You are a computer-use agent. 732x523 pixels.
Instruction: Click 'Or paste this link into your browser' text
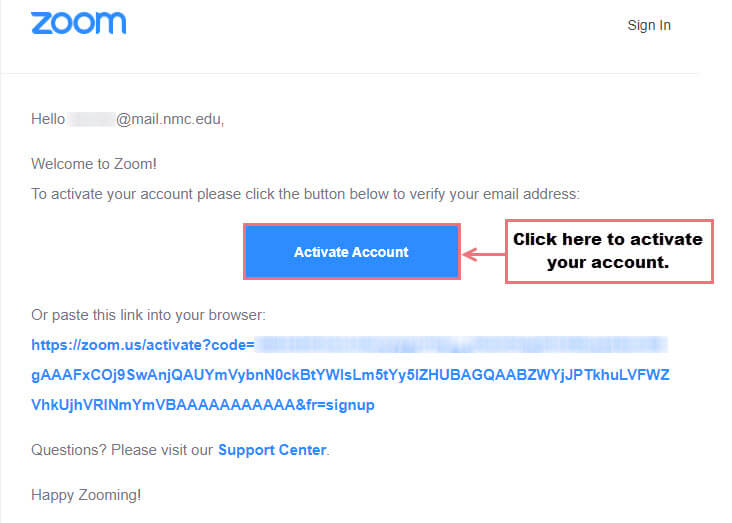[148, 315]
